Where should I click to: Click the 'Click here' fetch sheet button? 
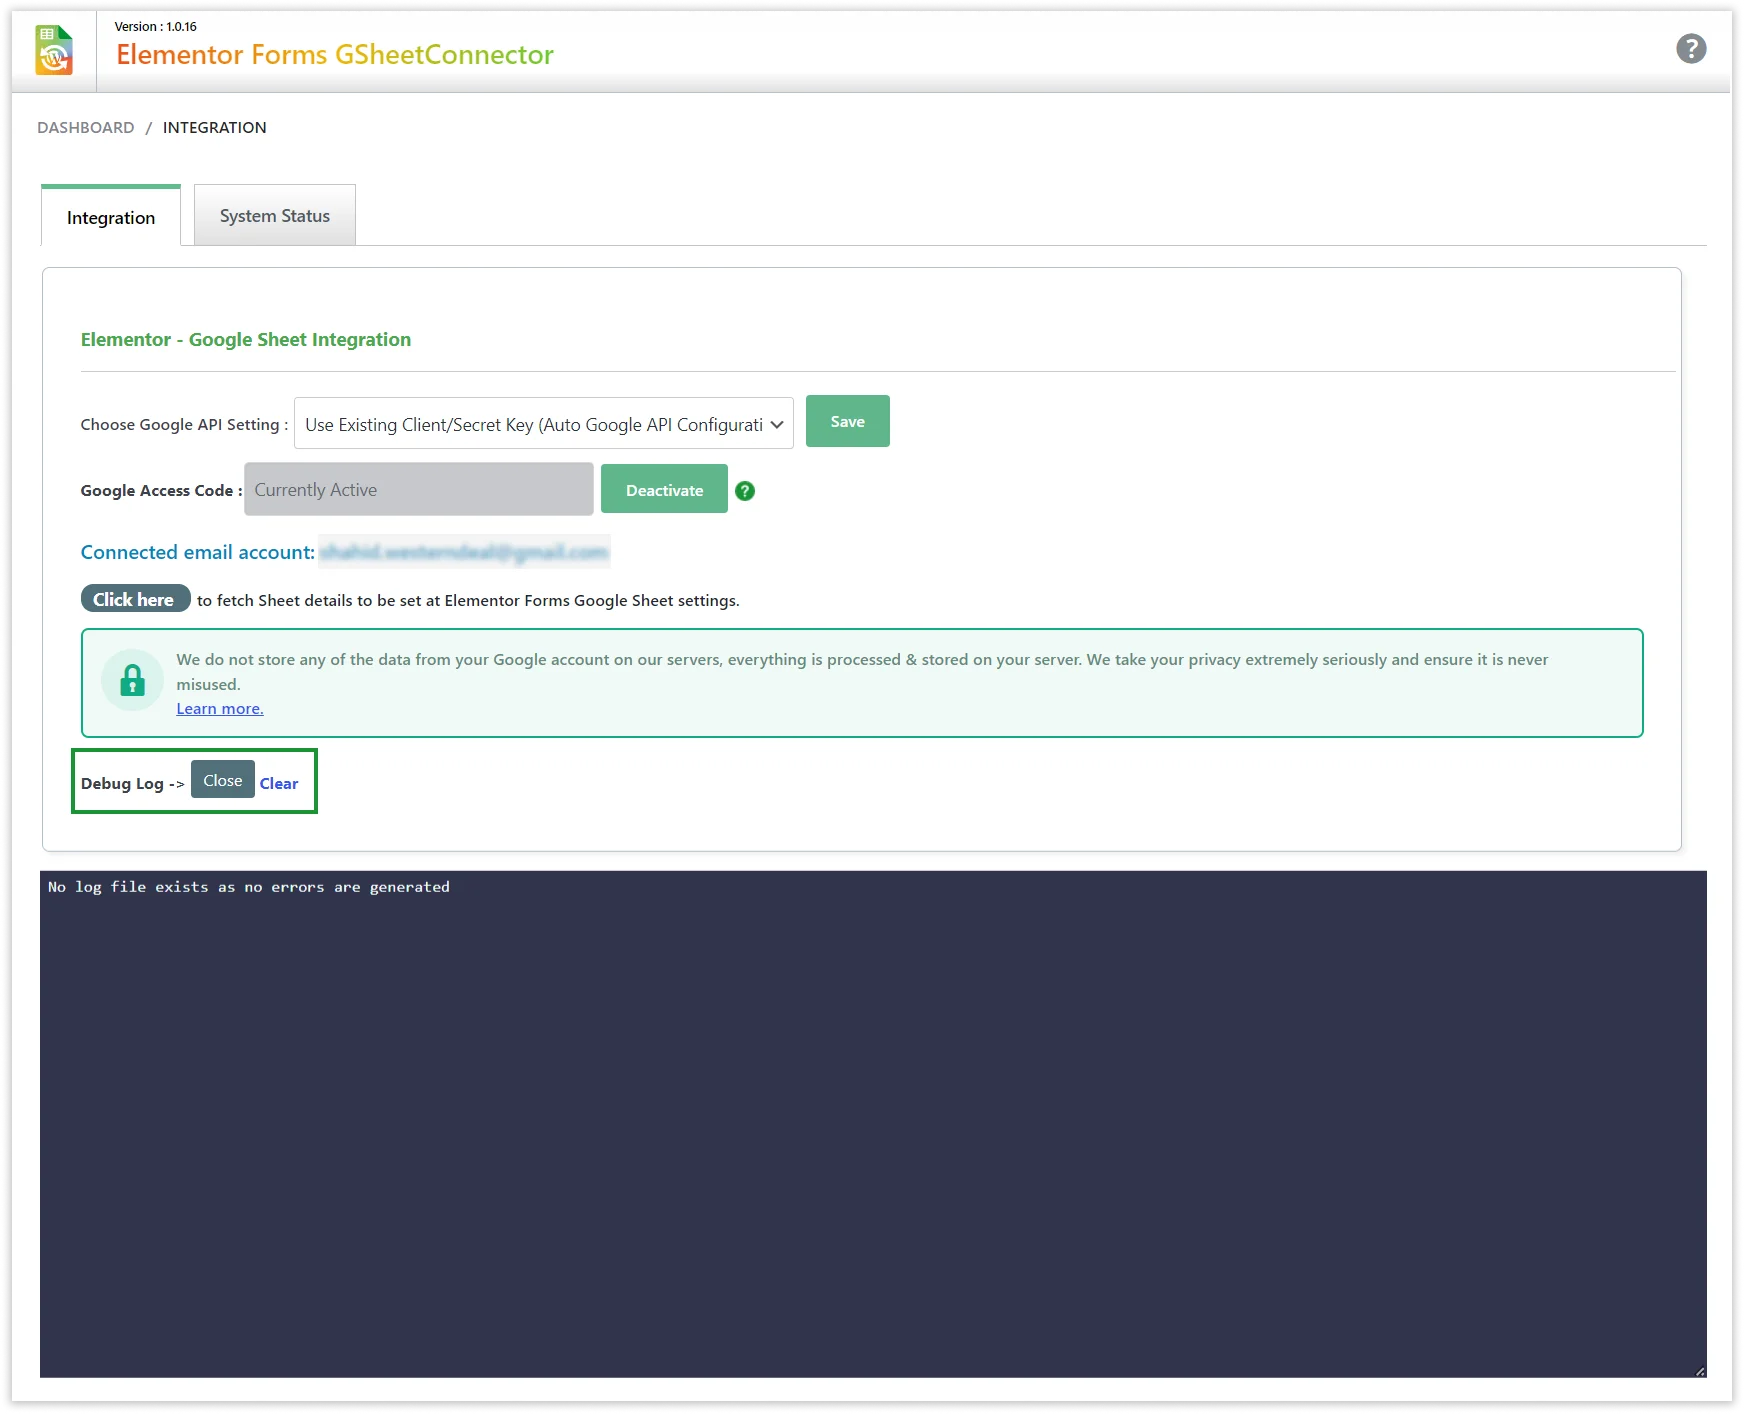point(134,599)
